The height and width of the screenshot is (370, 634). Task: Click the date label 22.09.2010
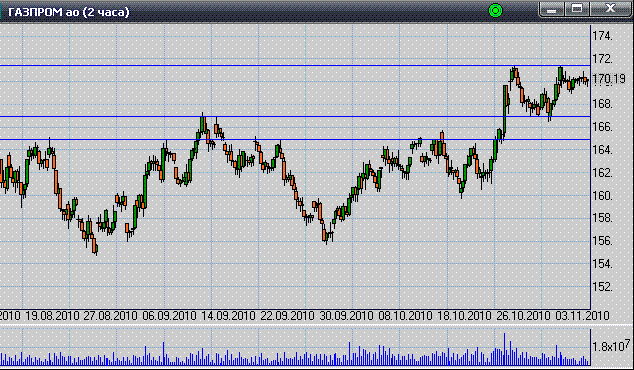287,315
